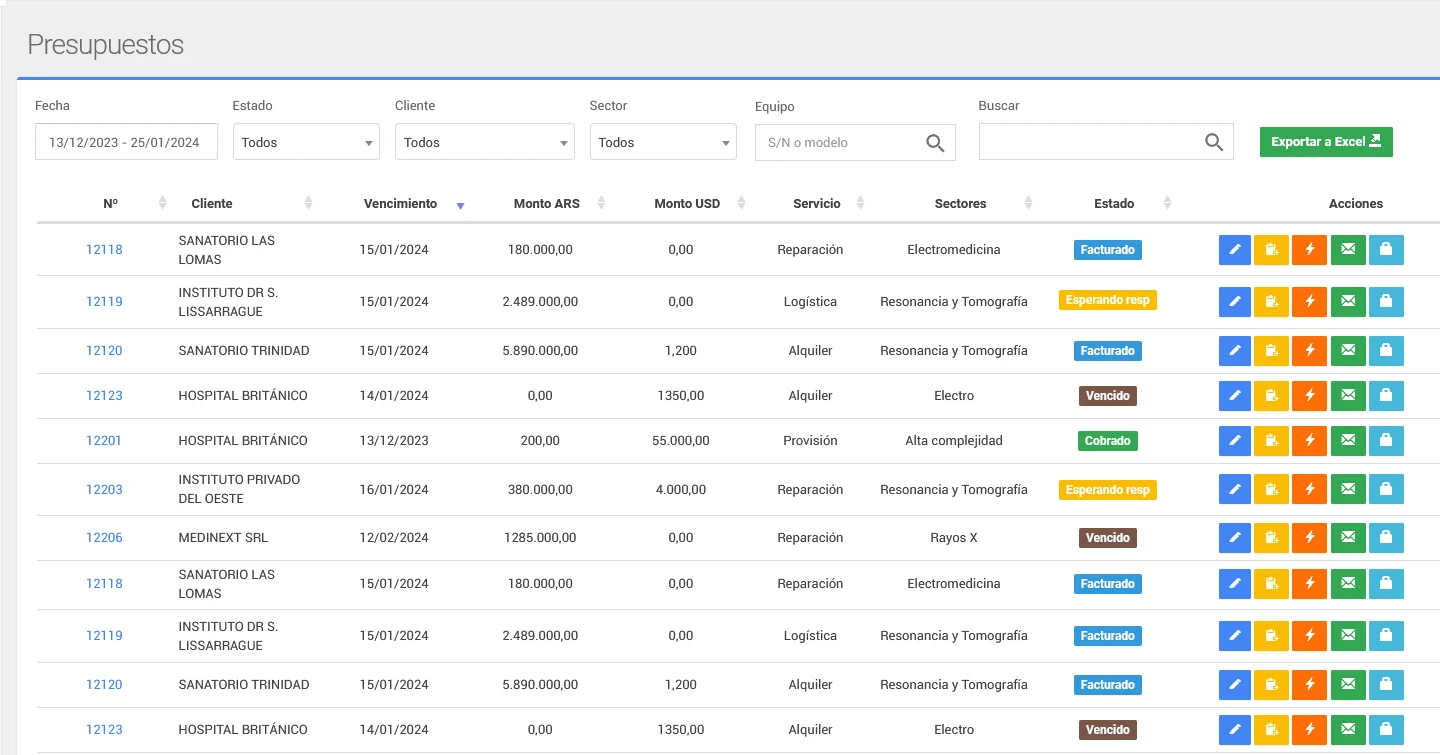Image resolution: width=1440 pixels, height=755 pixels.
Task: Click lightning bolt icon for budget 12203
Action: click(1309, 489)
